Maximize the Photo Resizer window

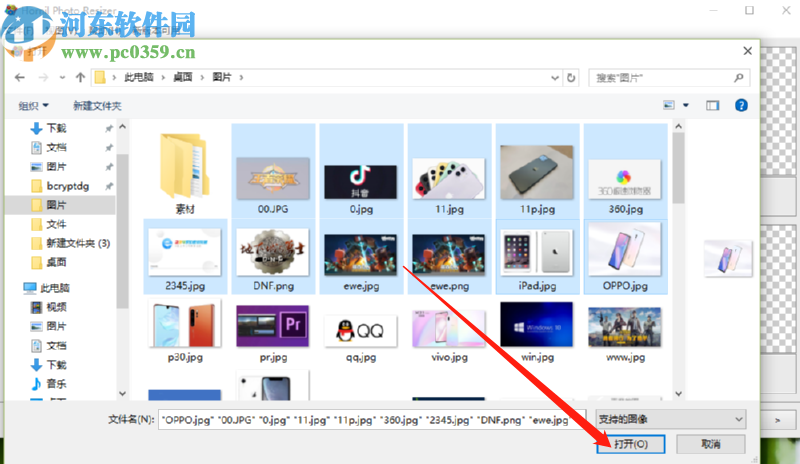[749, 10]
